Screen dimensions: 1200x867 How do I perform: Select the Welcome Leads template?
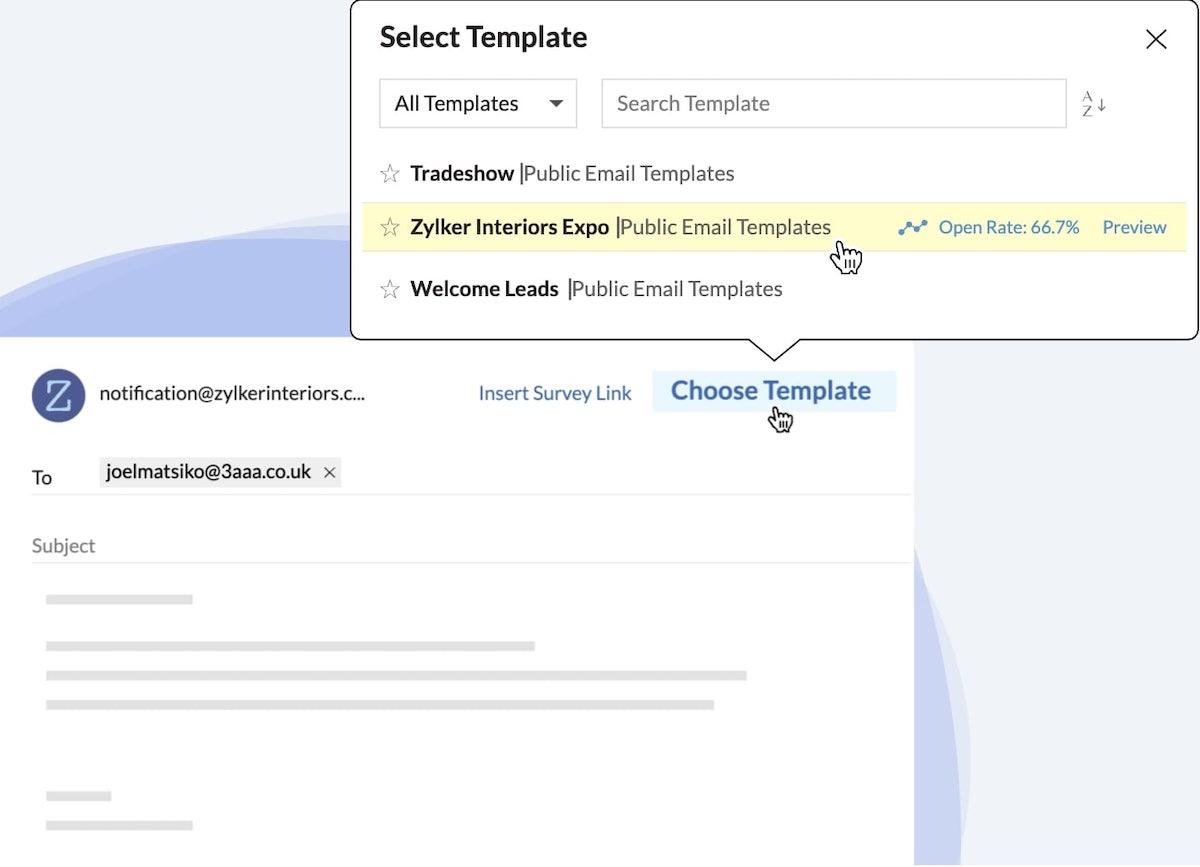(484, 290)
